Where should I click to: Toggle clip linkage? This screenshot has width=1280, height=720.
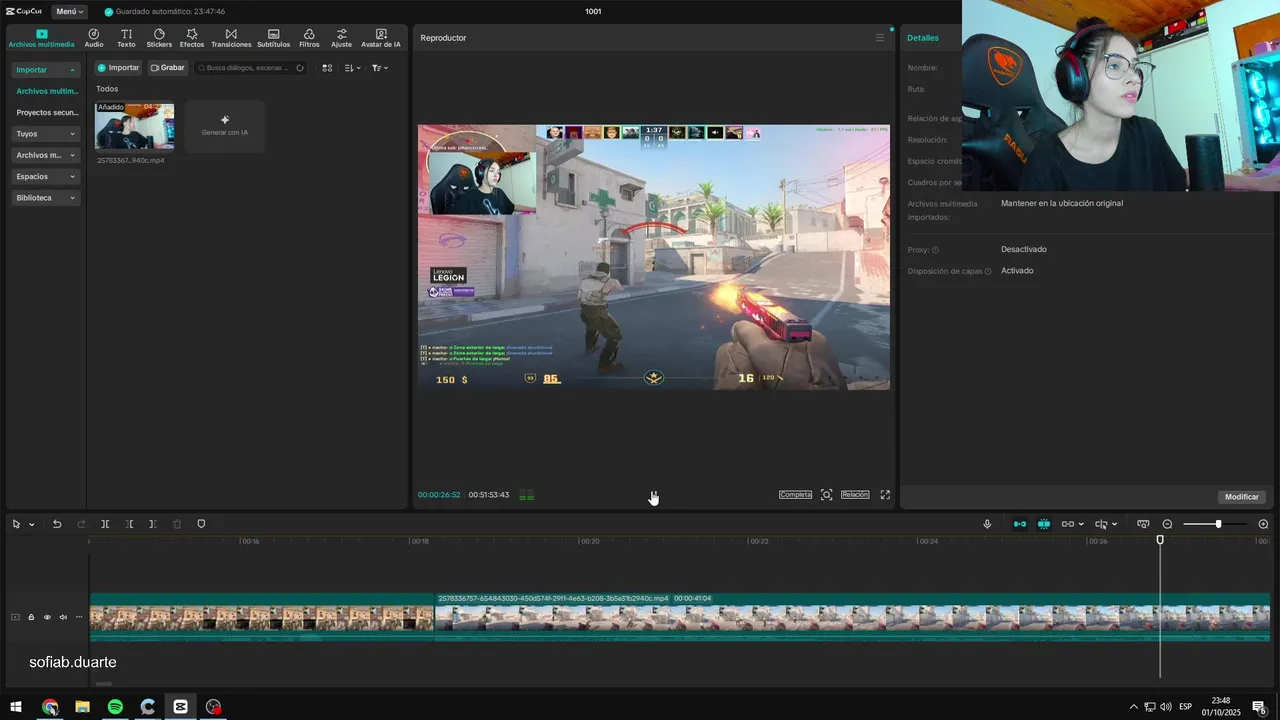click(x=1067, y=524)
